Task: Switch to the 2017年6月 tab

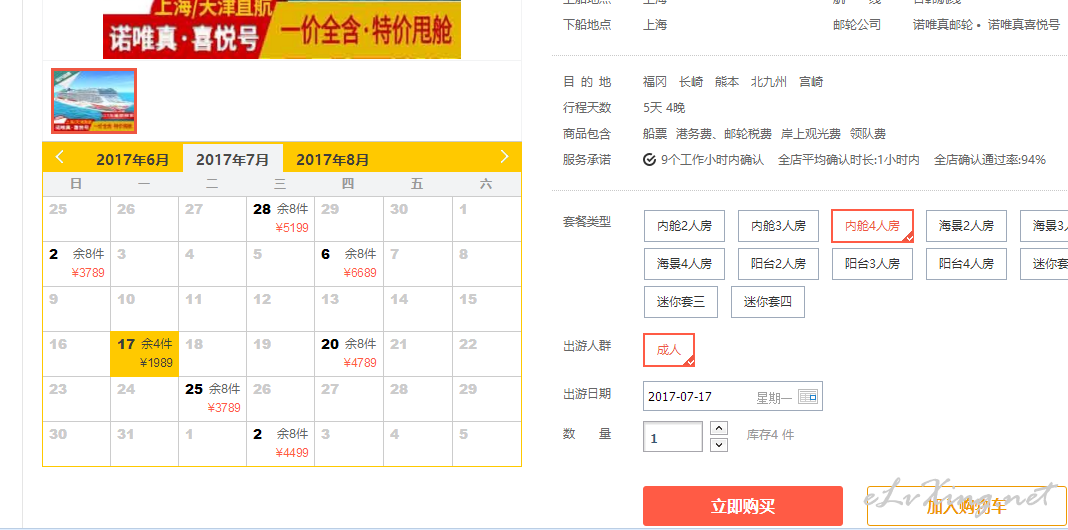Action: (x=132, y=160)
